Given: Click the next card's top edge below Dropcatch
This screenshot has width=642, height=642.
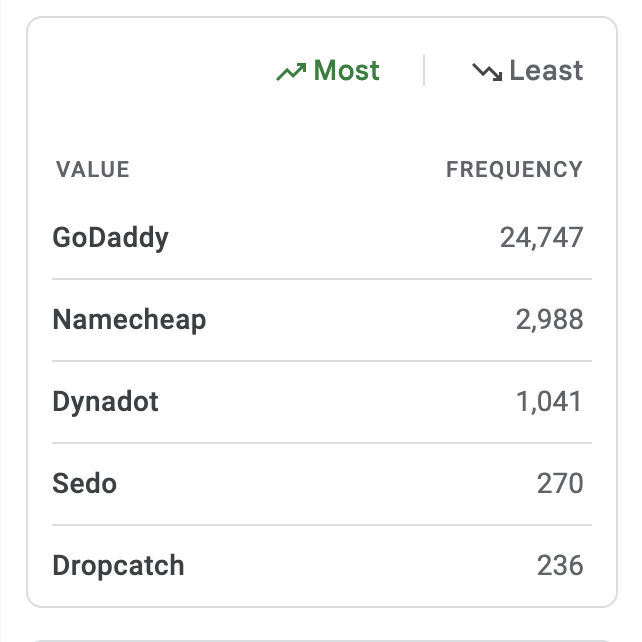Looking at the screenshot, I should pyautogui.click(x=322, y=640).
